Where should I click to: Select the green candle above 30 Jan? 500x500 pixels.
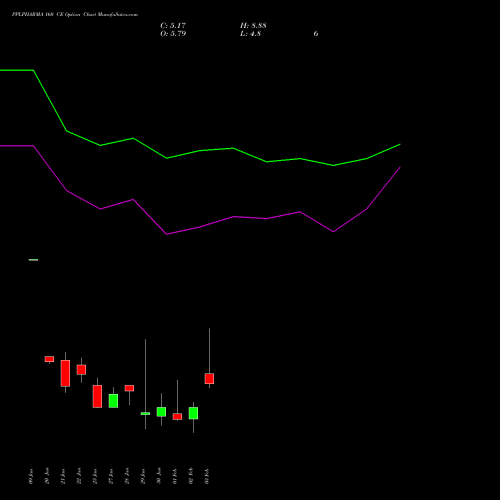pos(161,412)
